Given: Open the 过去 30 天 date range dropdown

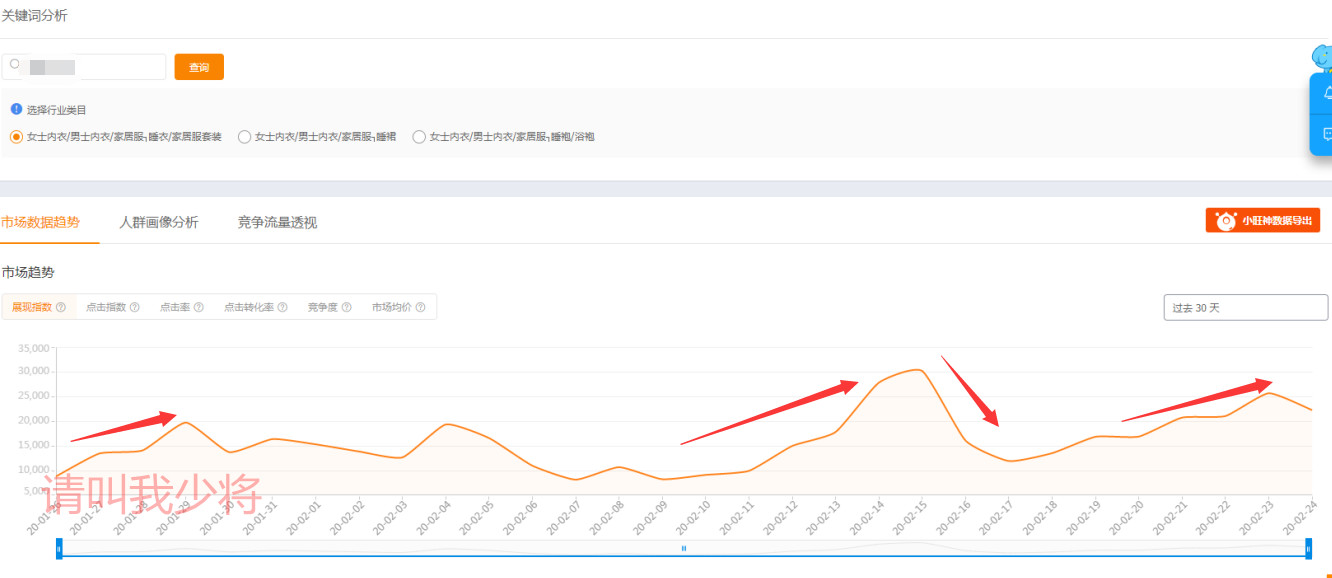Looking at the screenshot, I should tap(1245, 307).
